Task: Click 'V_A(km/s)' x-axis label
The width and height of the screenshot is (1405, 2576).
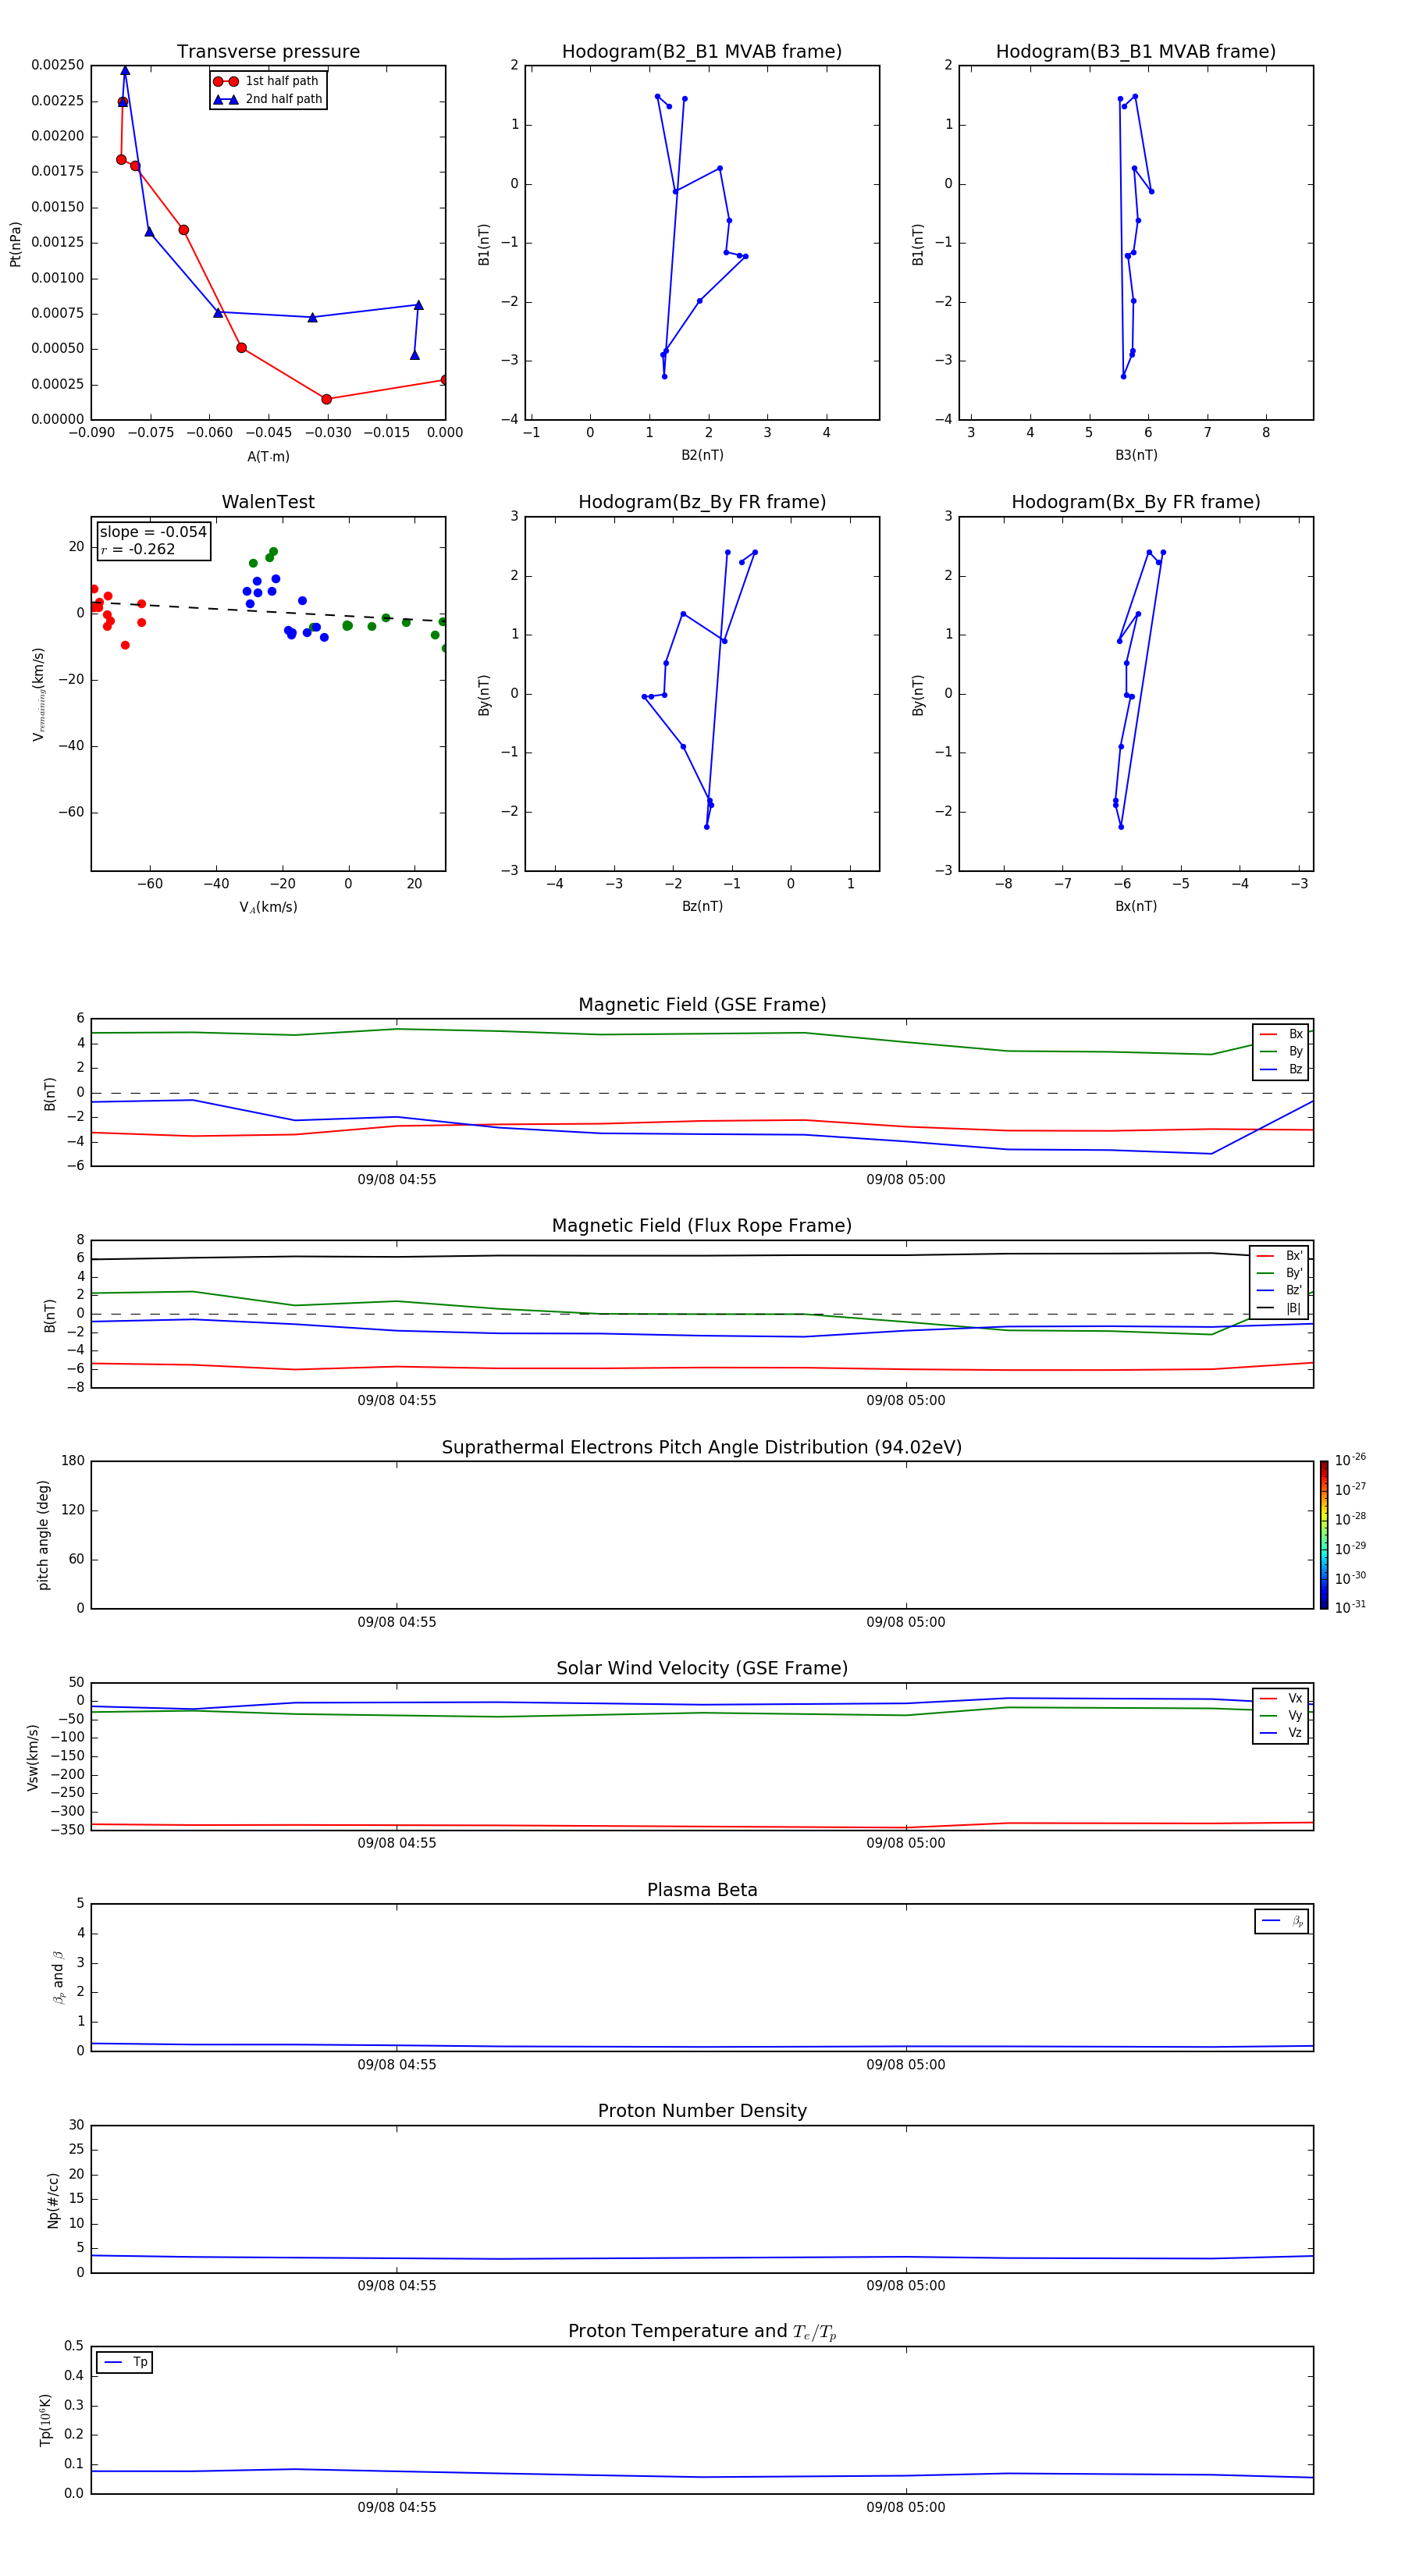Action: point(268,907)
